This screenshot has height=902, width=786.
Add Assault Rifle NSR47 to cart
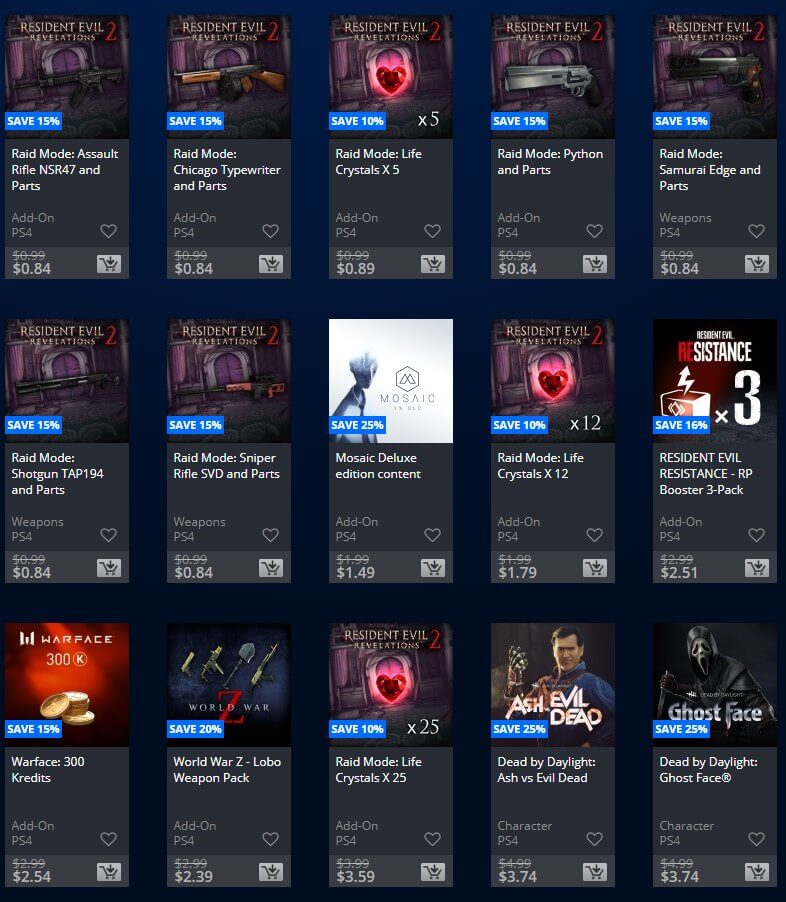point(109,264)
